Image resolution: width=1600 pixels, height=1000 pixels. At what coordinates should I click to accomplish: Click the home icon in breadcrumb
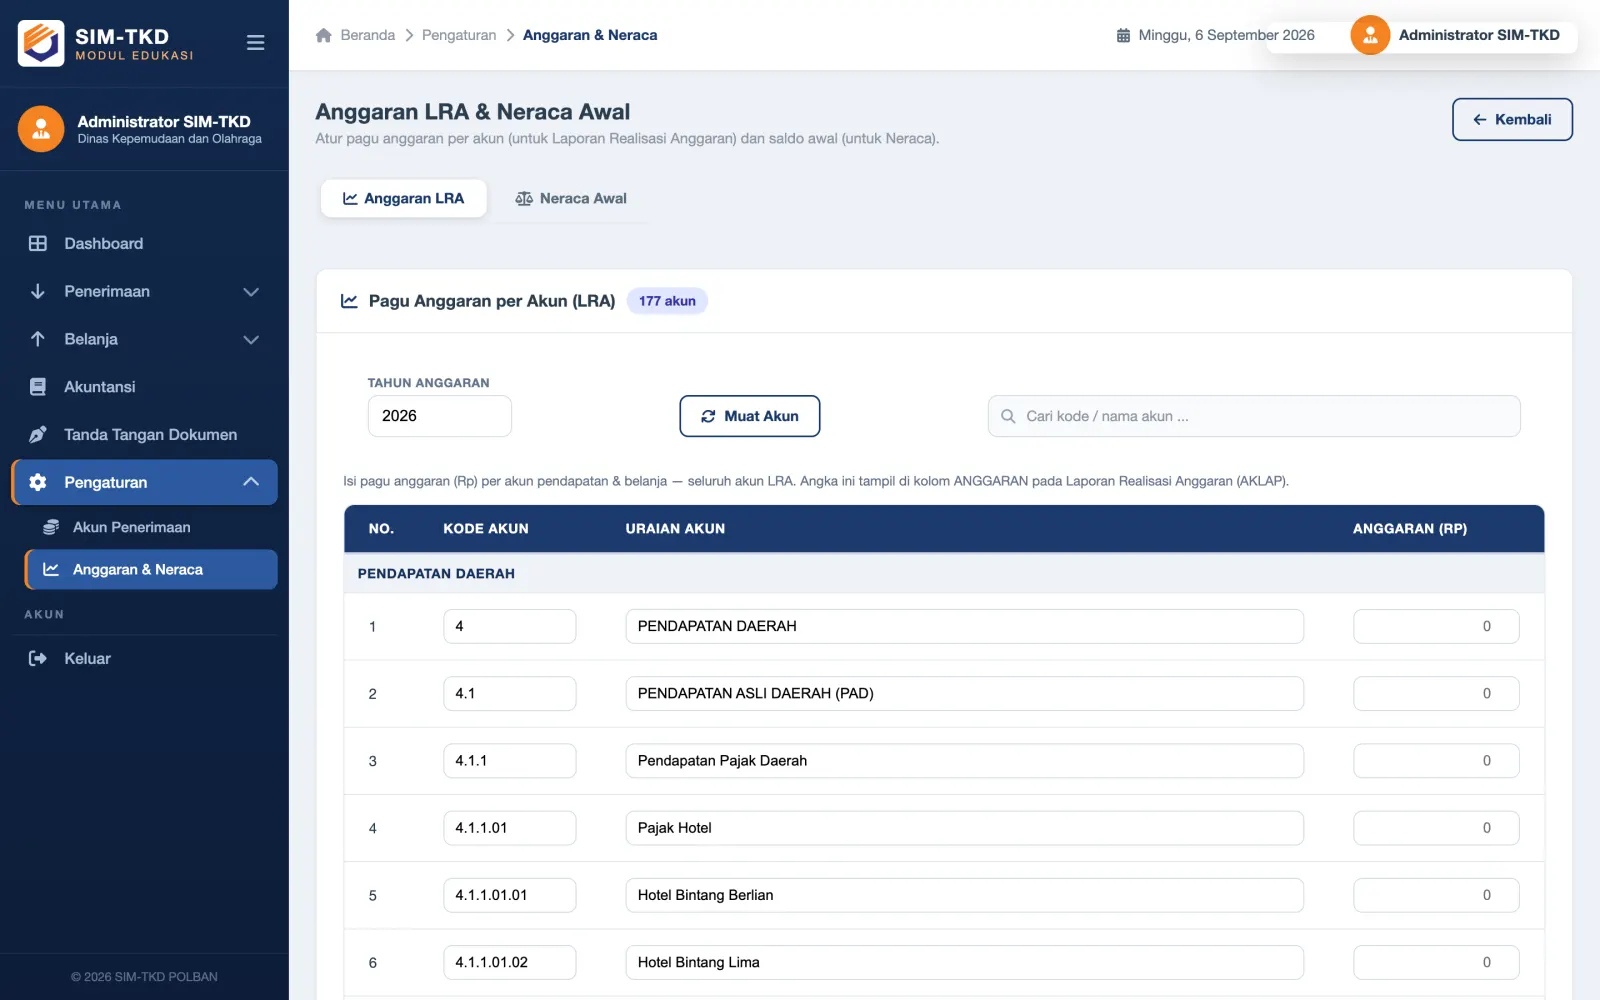pos(323,35)
